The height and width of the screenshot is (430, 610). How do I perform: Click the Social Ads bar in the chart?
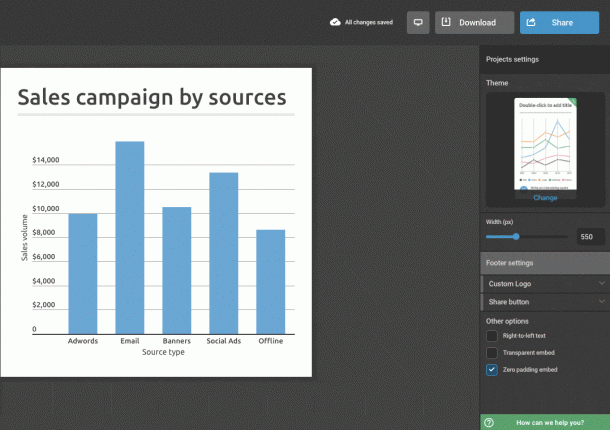pyautogui.click(x=224, y=253)
